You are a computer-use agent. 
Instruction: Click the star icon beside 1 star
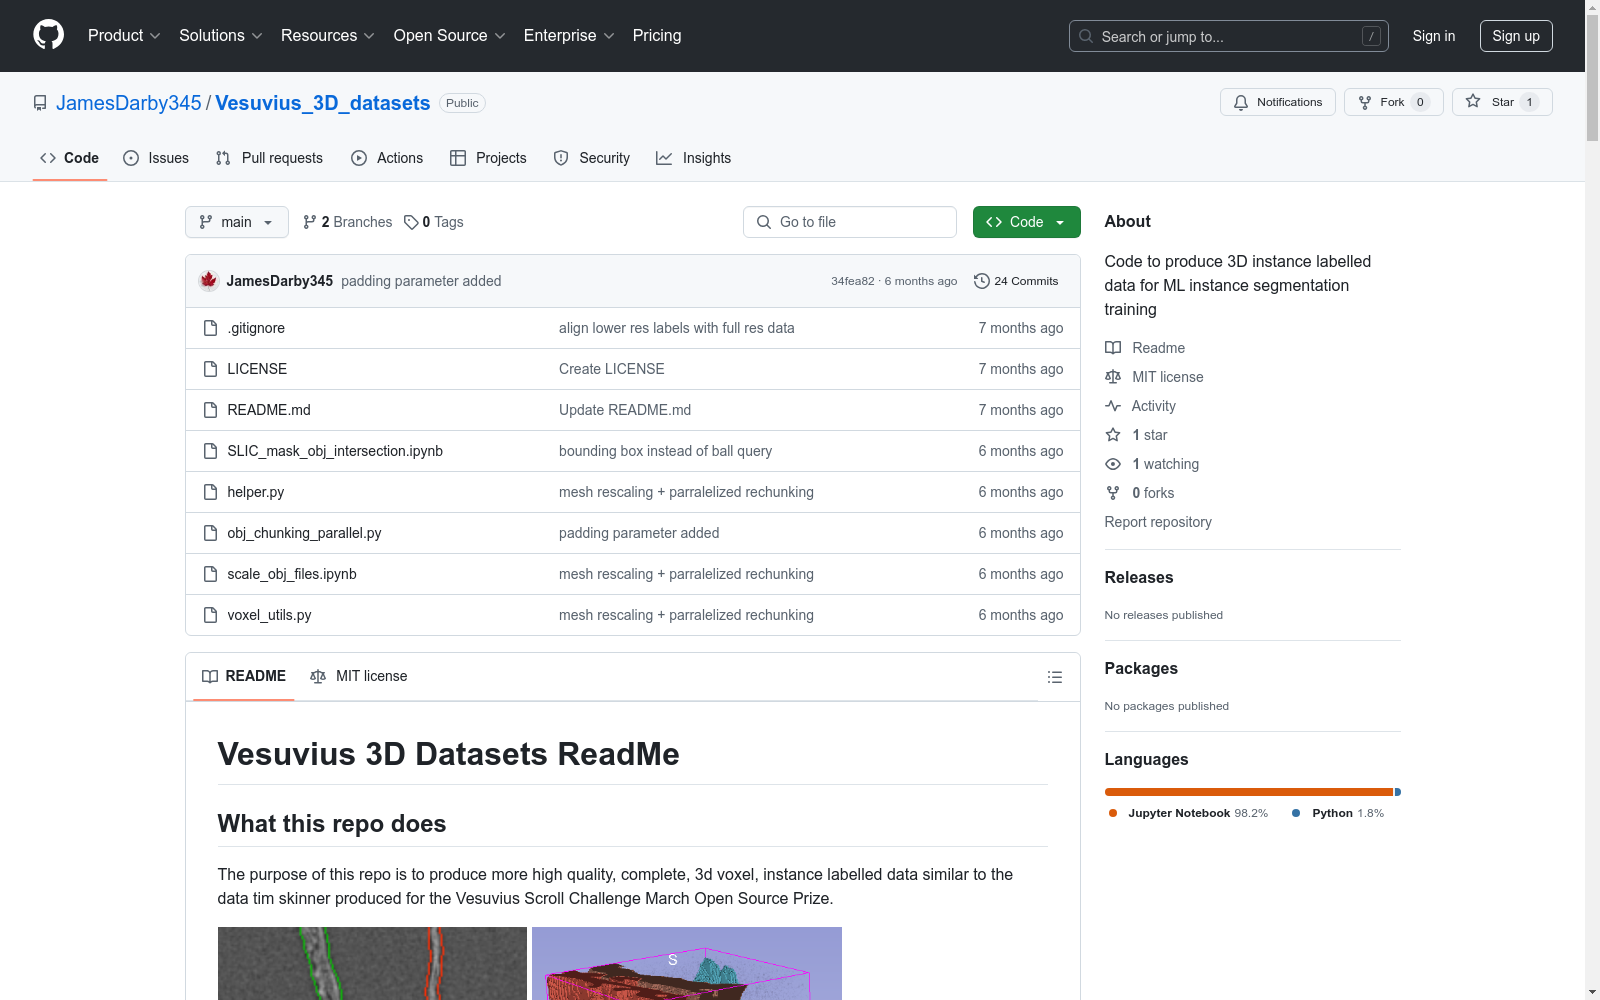click(1113, 435)
